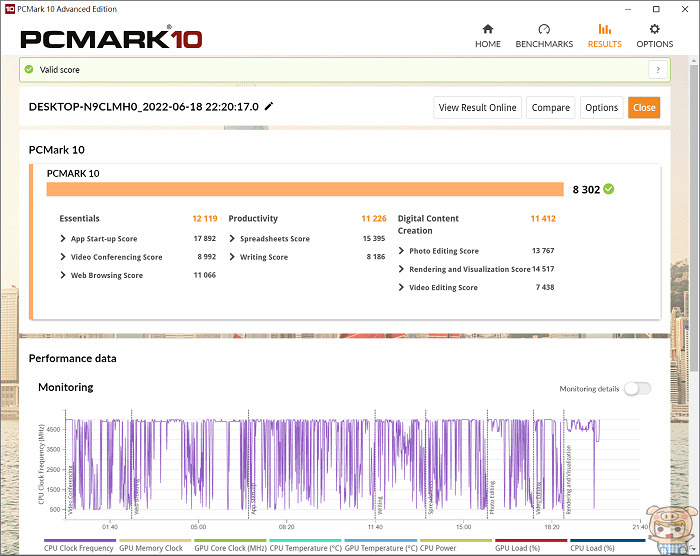
Task: Click the Performance data heading
Action: 72,358
